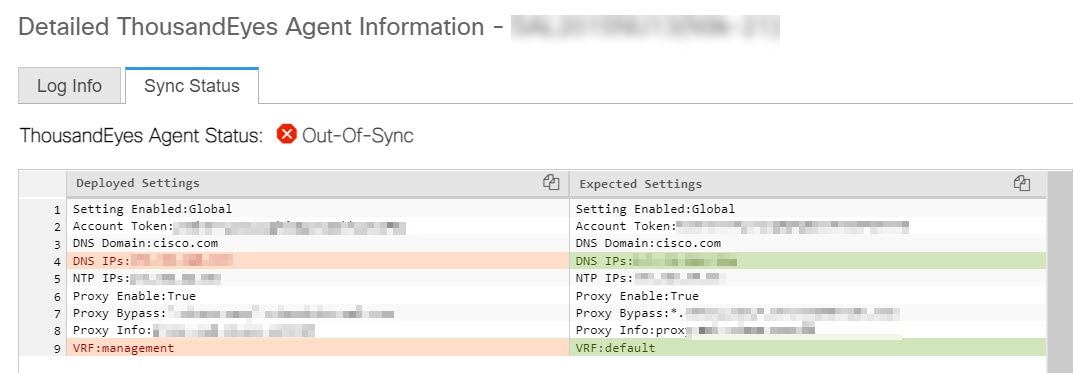Click line number 9 in gutter
Screen dimensions: 1073x373
pos(57,348)
